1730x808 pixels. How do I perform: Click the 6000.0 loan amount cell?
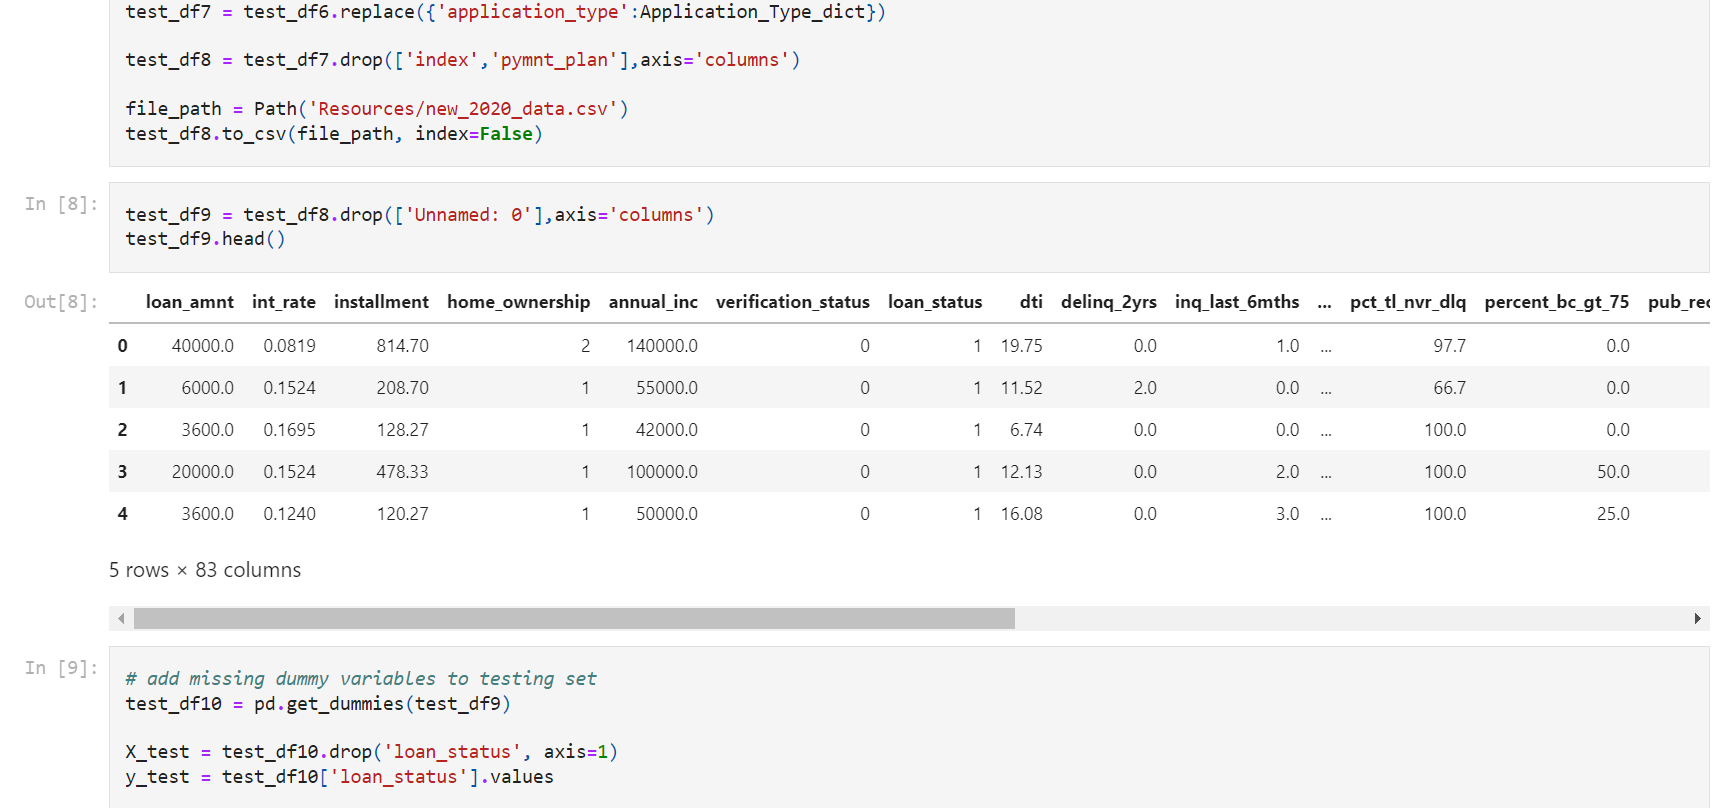208,388
